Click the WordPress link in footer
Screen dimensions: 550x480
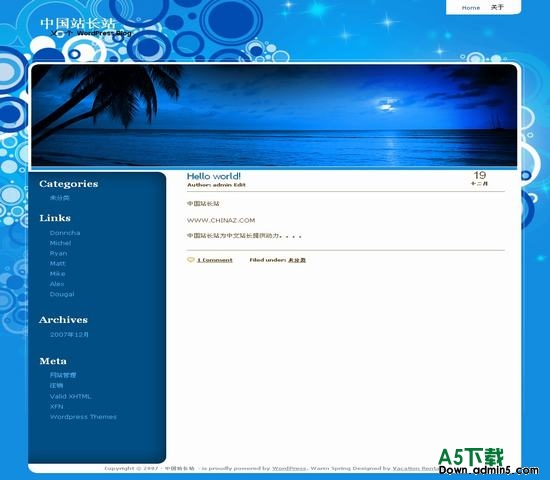tap(289, 468)
